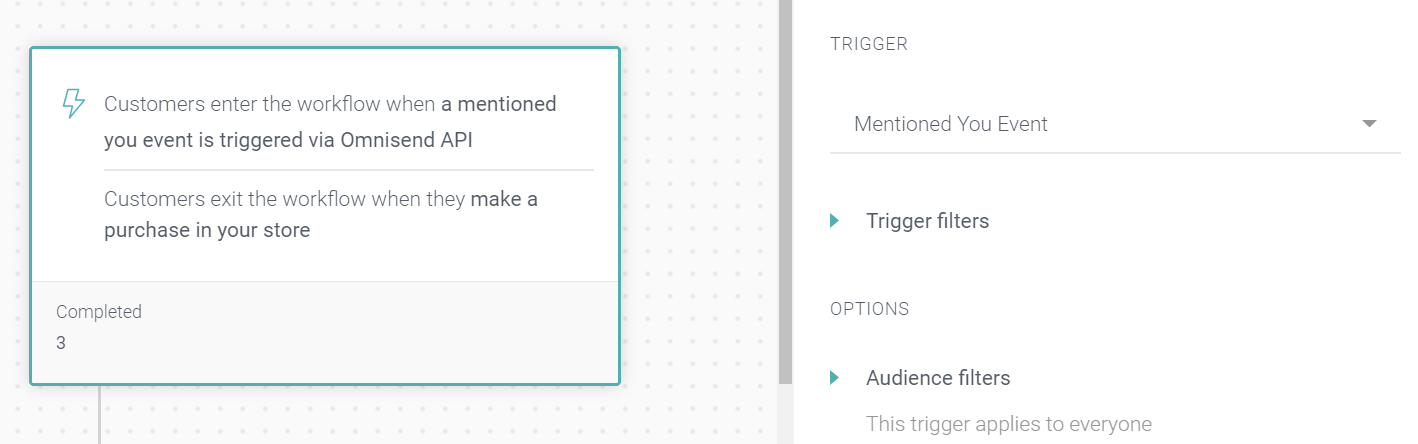Expand the Trigger filters triangle arrow

click(x=835, y=221)
